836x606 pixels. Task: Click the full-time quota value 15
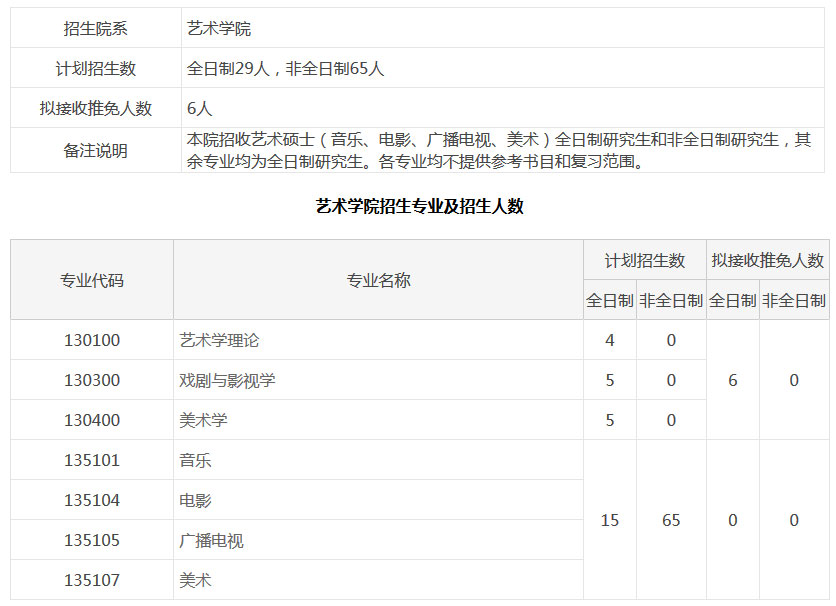click(x=610, y=520)
